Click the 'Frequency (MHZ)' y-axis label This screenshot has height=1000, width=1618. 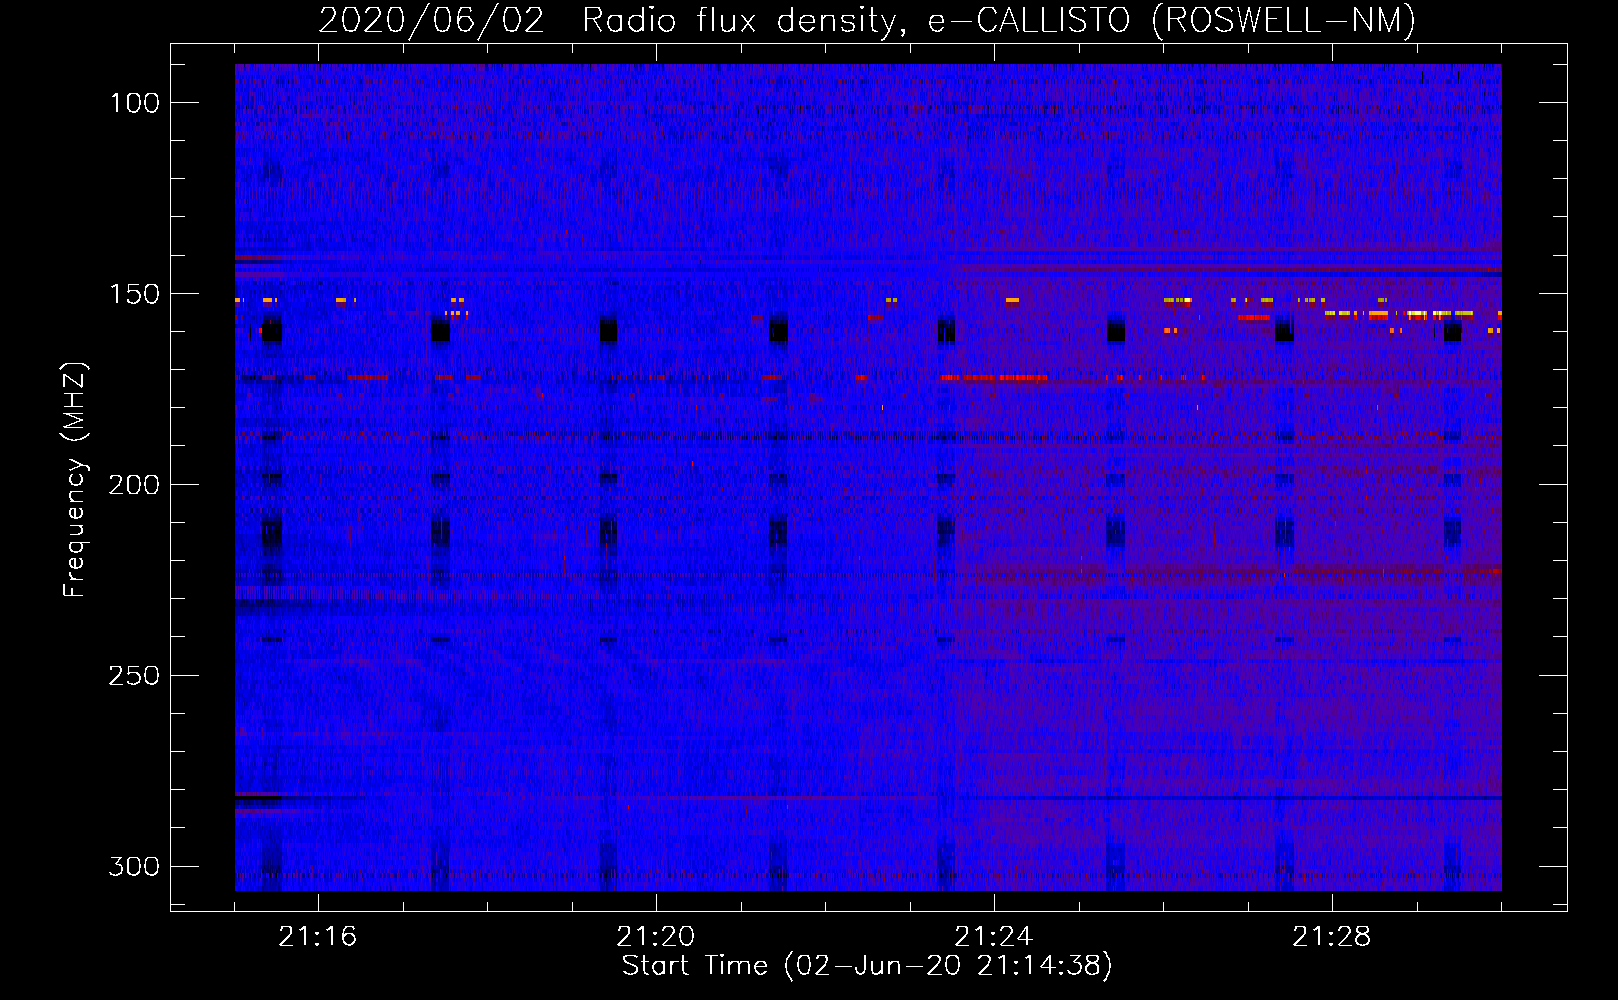75,479
